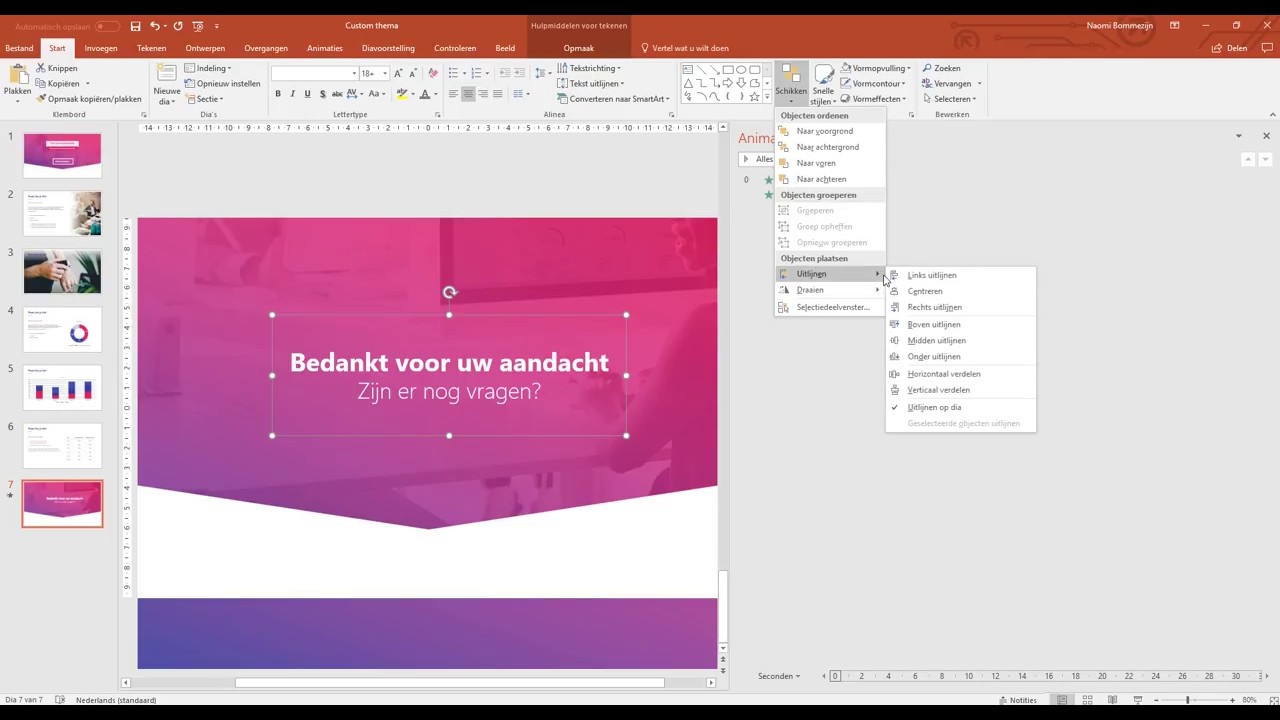The height and width of the screenshot is (720, 1280).
Task: Select slide 4 thumbnail with donut chart
Action: pyautogui.click(x=62, y=329)
